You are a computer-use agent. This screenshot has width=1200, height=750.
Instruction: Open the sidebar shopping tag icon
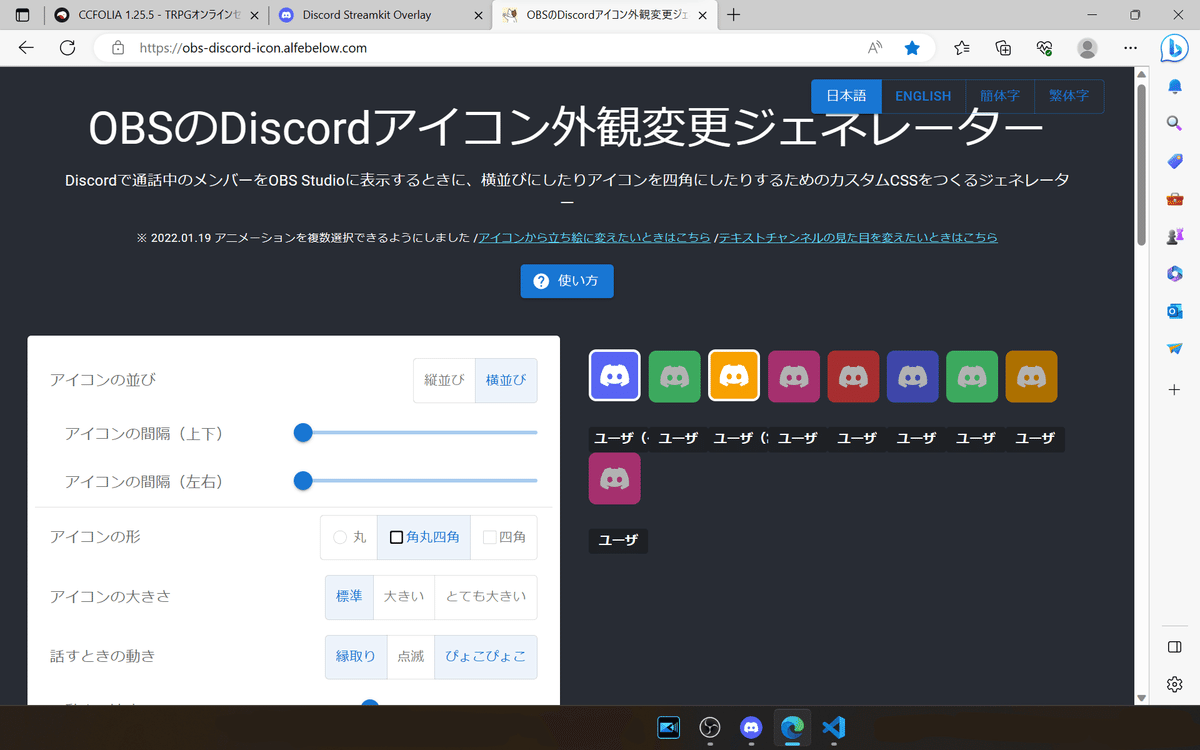click(1175, 161)
